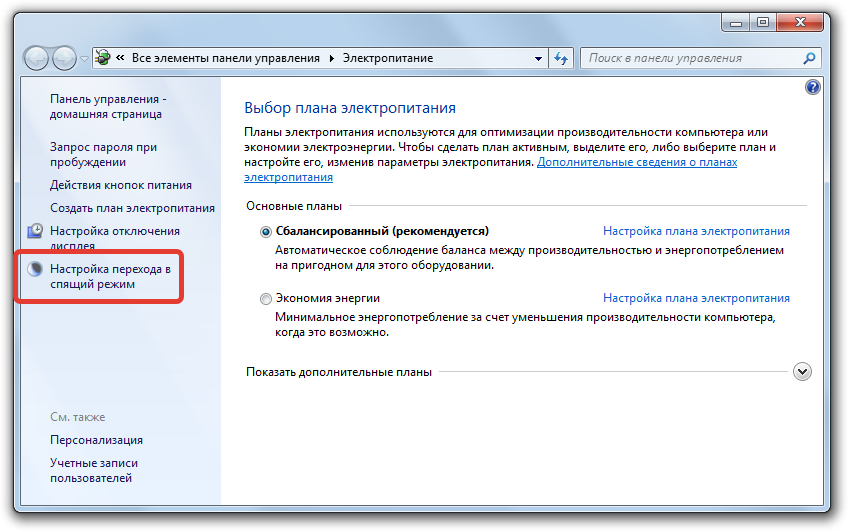
Task: Open 'Учетные записи пользователей' link
Action: click(x=94, y=470)
